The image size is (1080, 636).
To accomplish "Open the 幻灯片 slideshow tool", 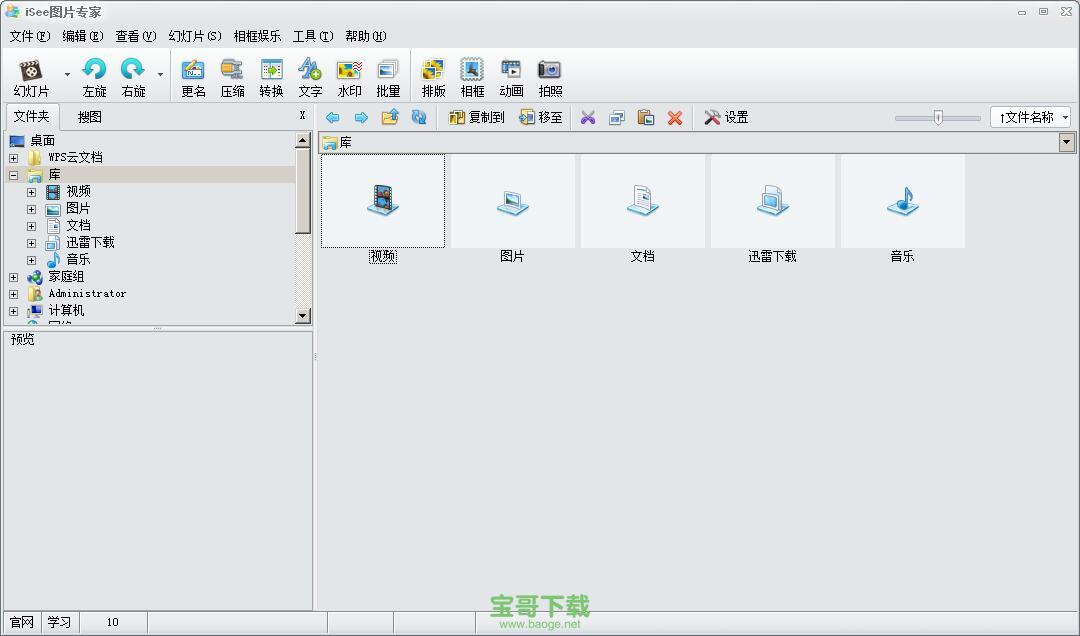I will click(29, 75).
